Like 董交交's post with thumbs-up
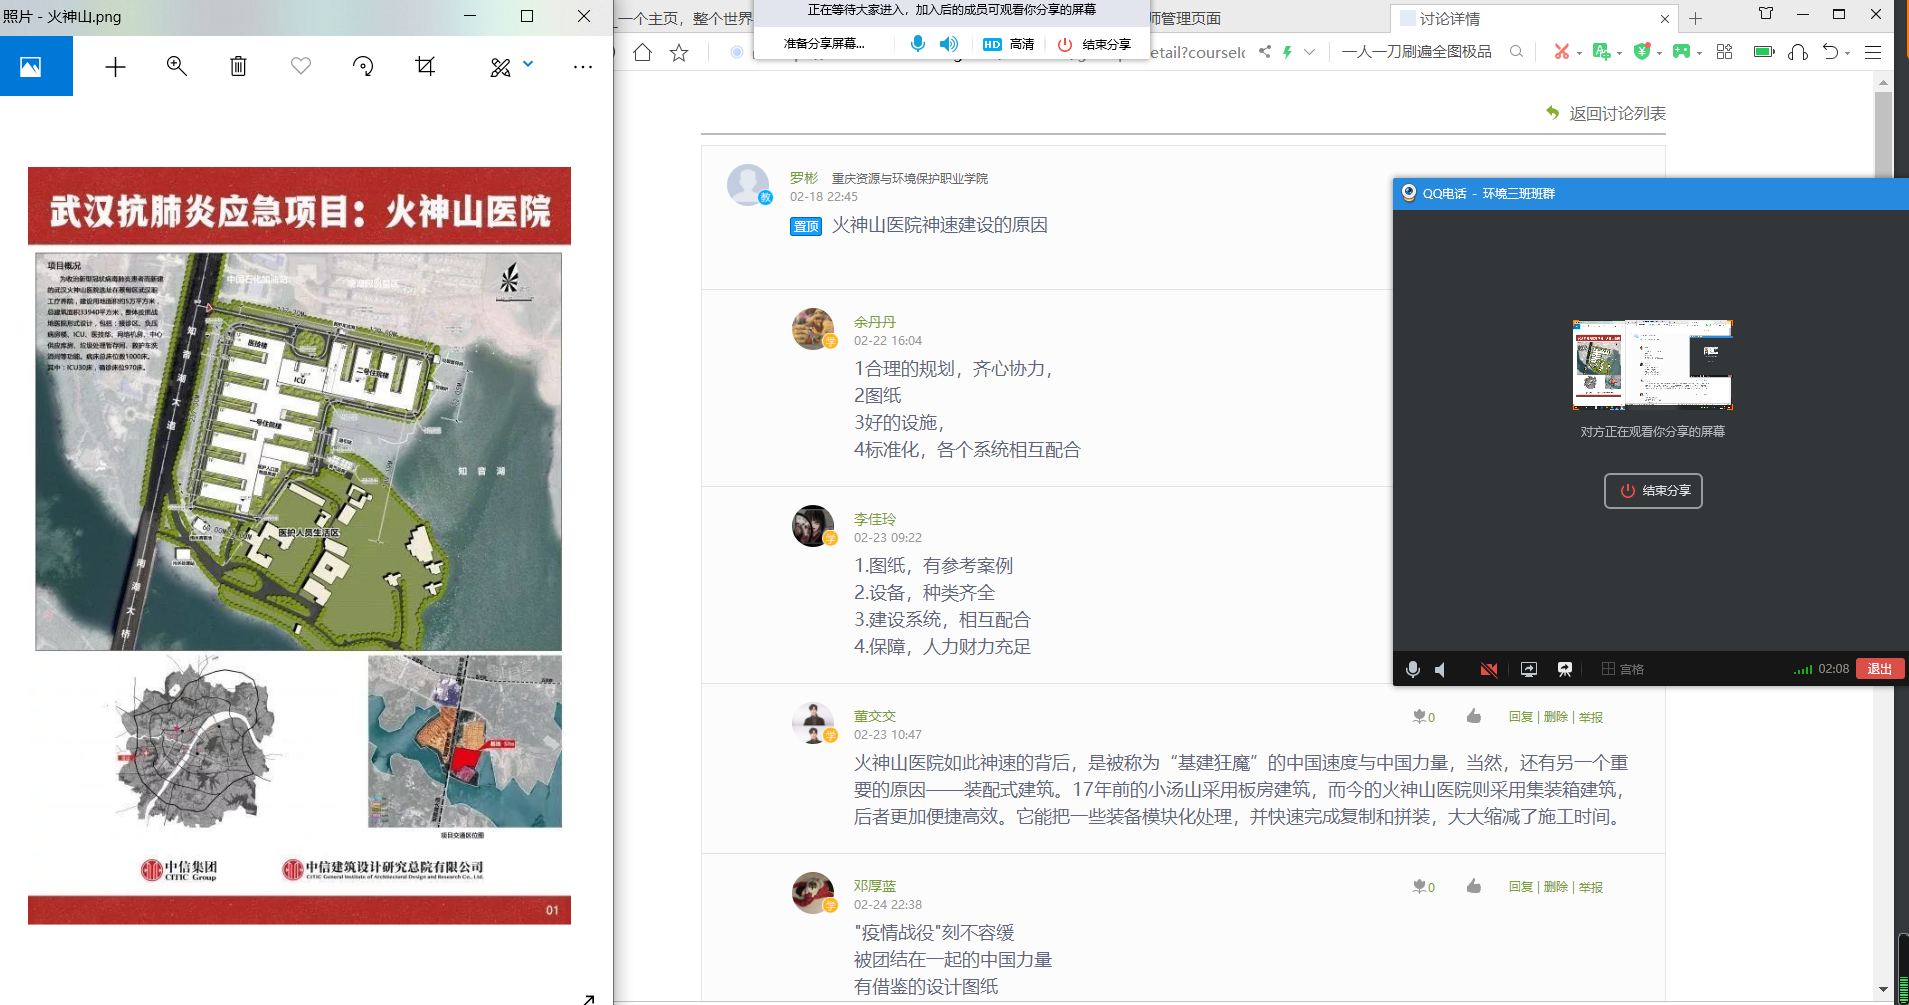 click(1473, 716)
